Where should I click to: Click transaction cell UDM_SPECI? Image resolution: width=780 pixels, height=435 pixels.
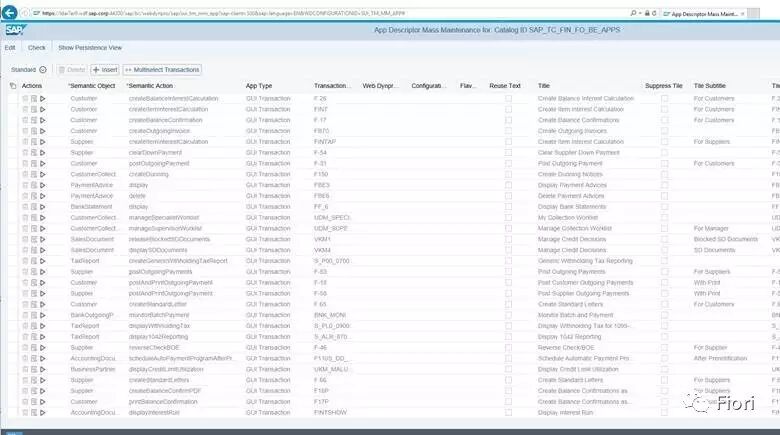click(332, 218)
